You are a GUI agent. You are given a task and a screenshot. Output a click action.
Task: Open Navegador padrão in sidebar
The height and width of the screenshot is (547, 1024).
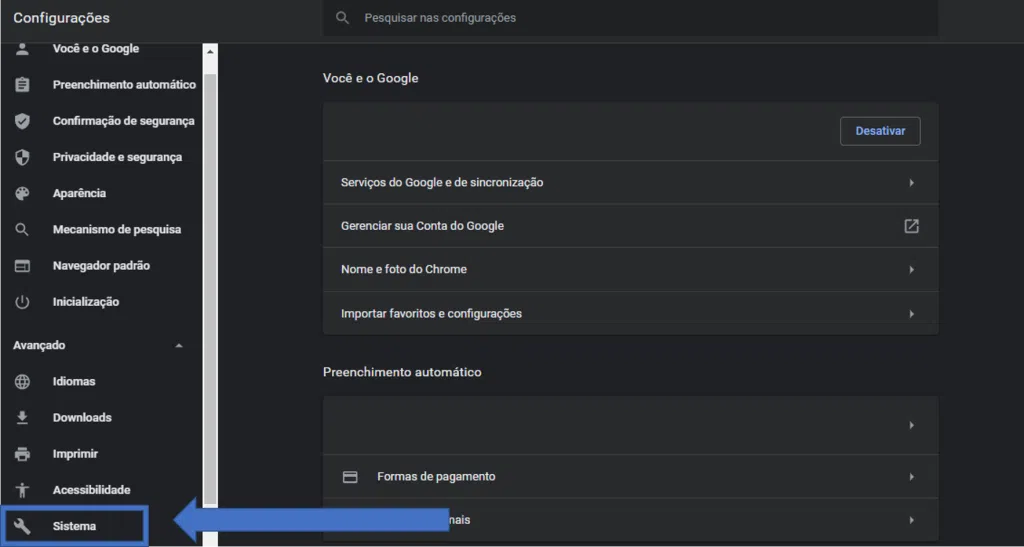tap(101, 266)
